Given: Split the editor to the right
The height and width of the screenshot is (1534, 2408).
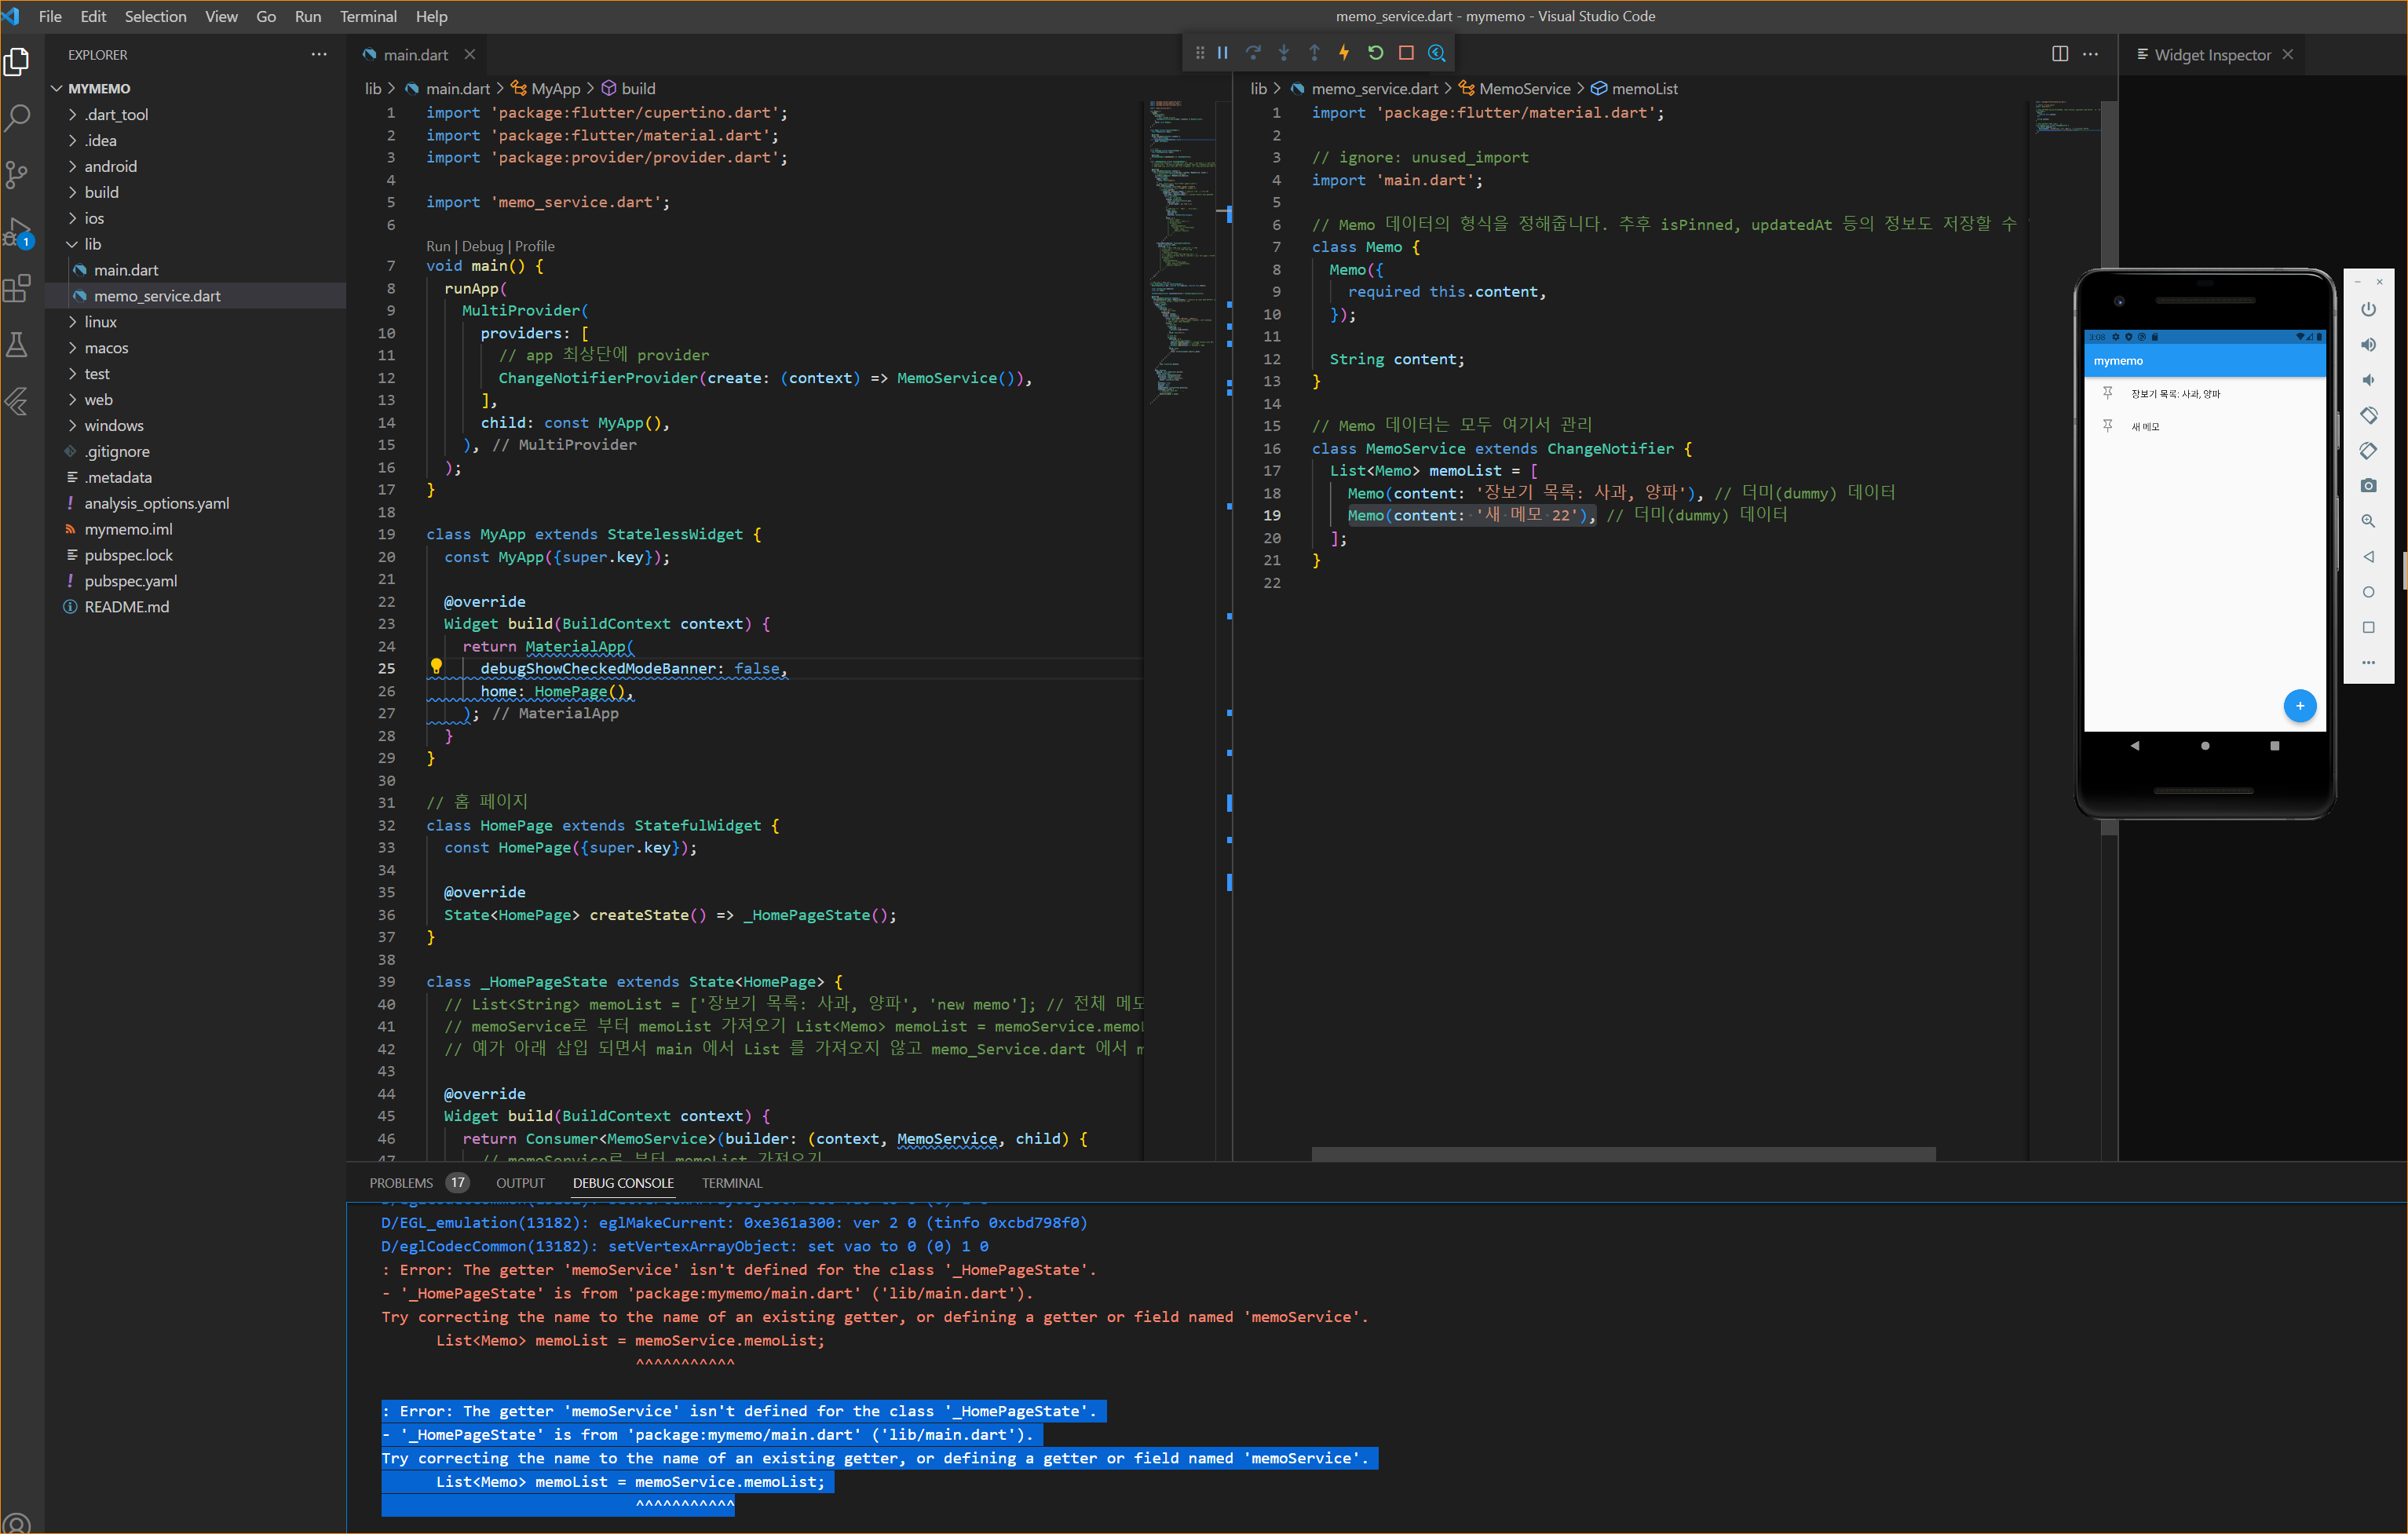Looking at the screenshot, I should [2059, 54].
